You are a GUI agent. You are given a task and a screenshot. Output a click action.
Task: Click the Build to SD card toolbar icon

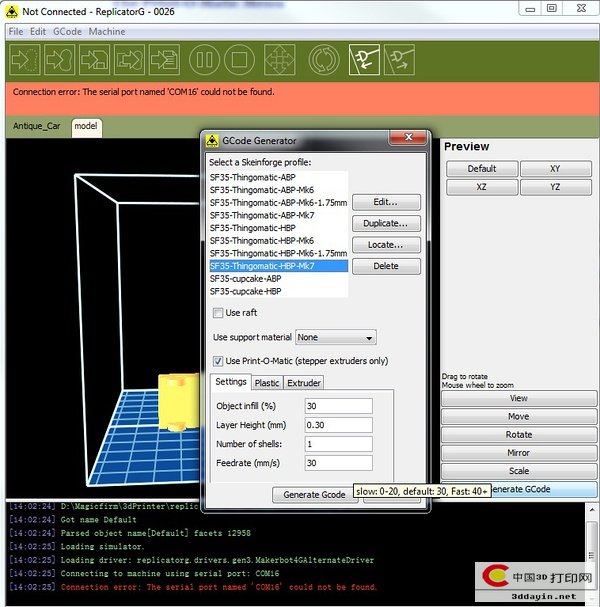click(94, 60)
